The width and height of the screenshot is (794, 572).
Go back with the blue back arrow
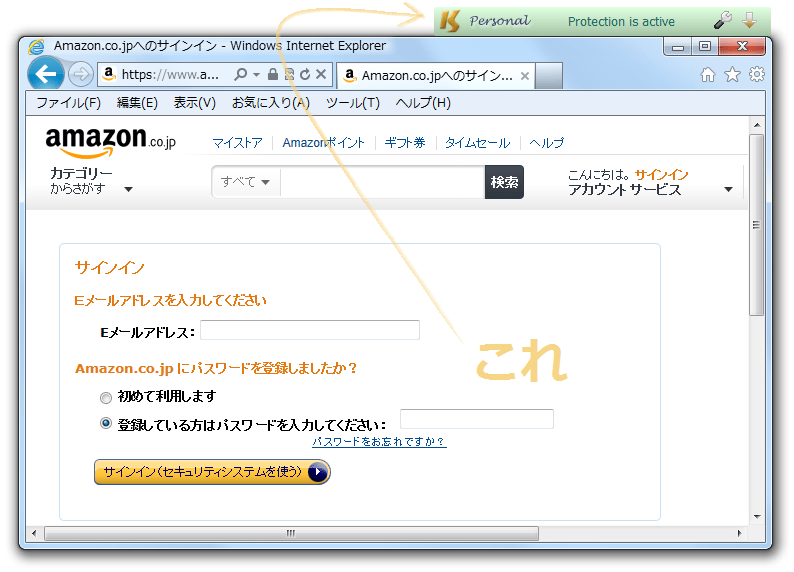coord(46,74)
